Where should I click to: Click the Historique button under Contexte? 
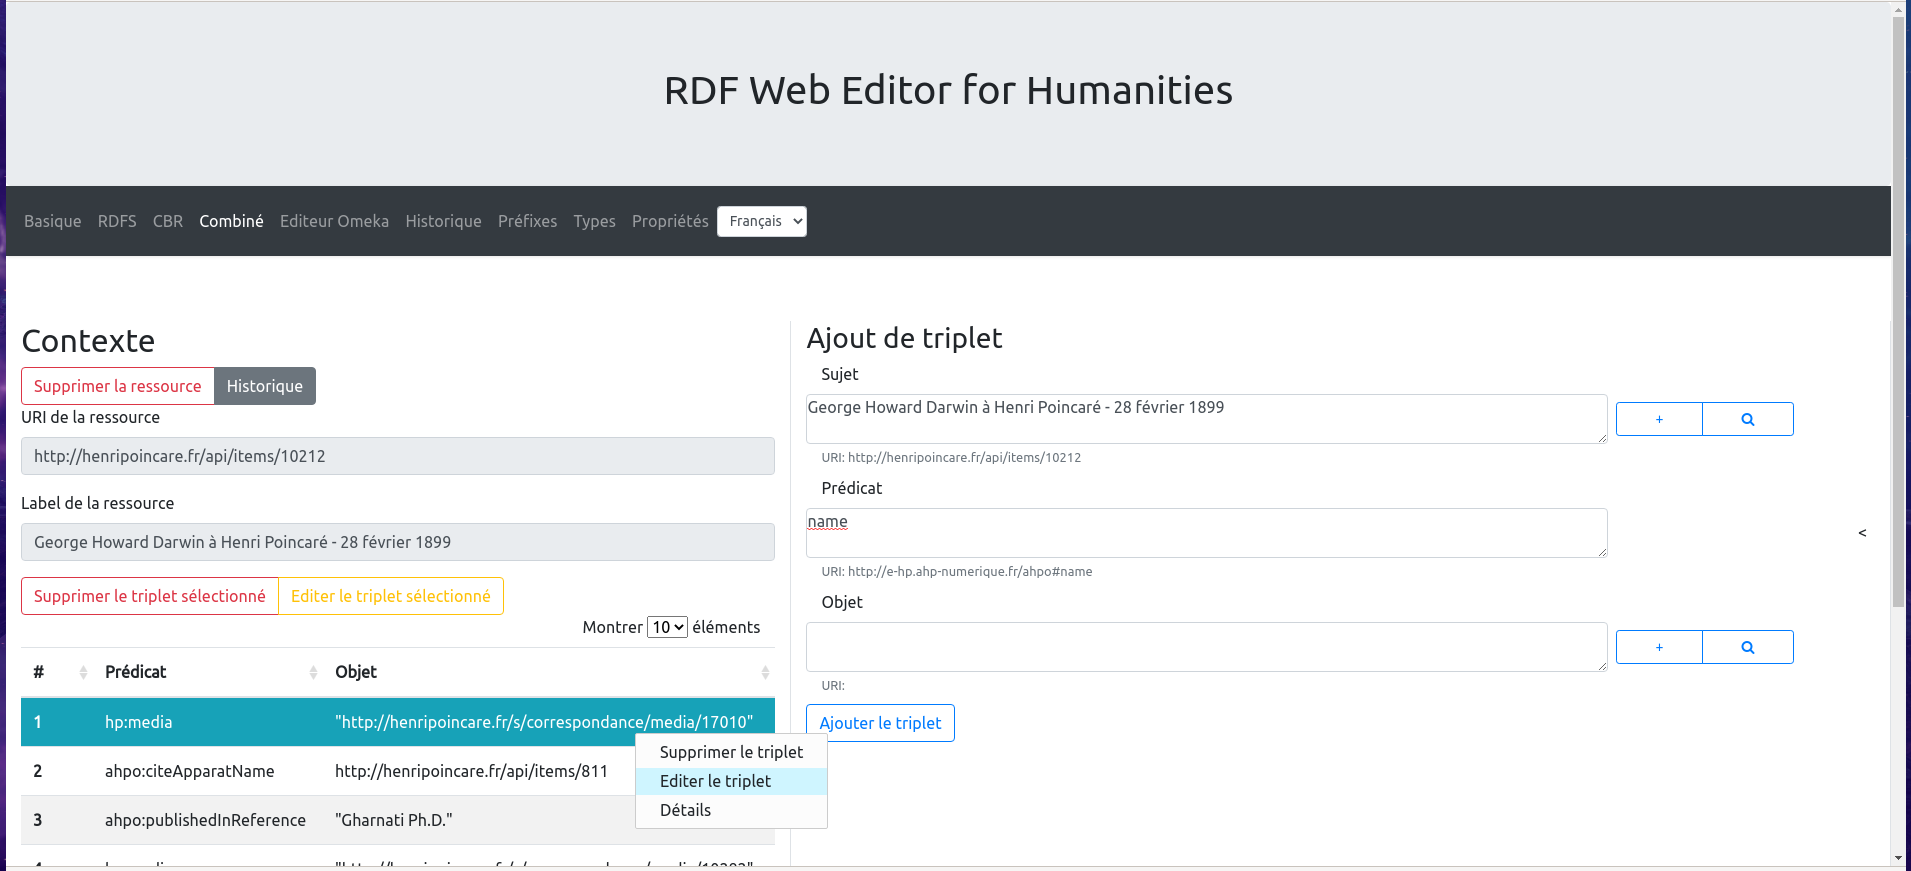point(265,386)
